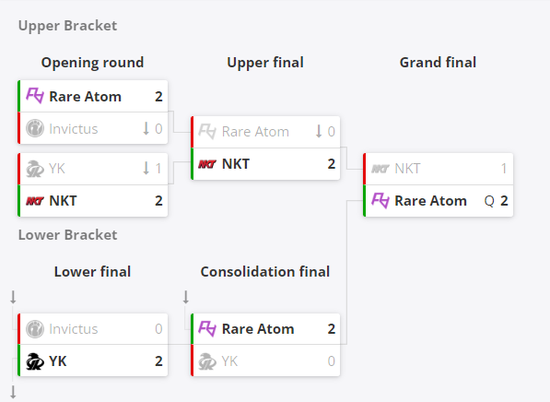The image size is (550, 402).
Task: Click the Upper Bracket heading
Action: pyautogui.click(x=68, y=26)
